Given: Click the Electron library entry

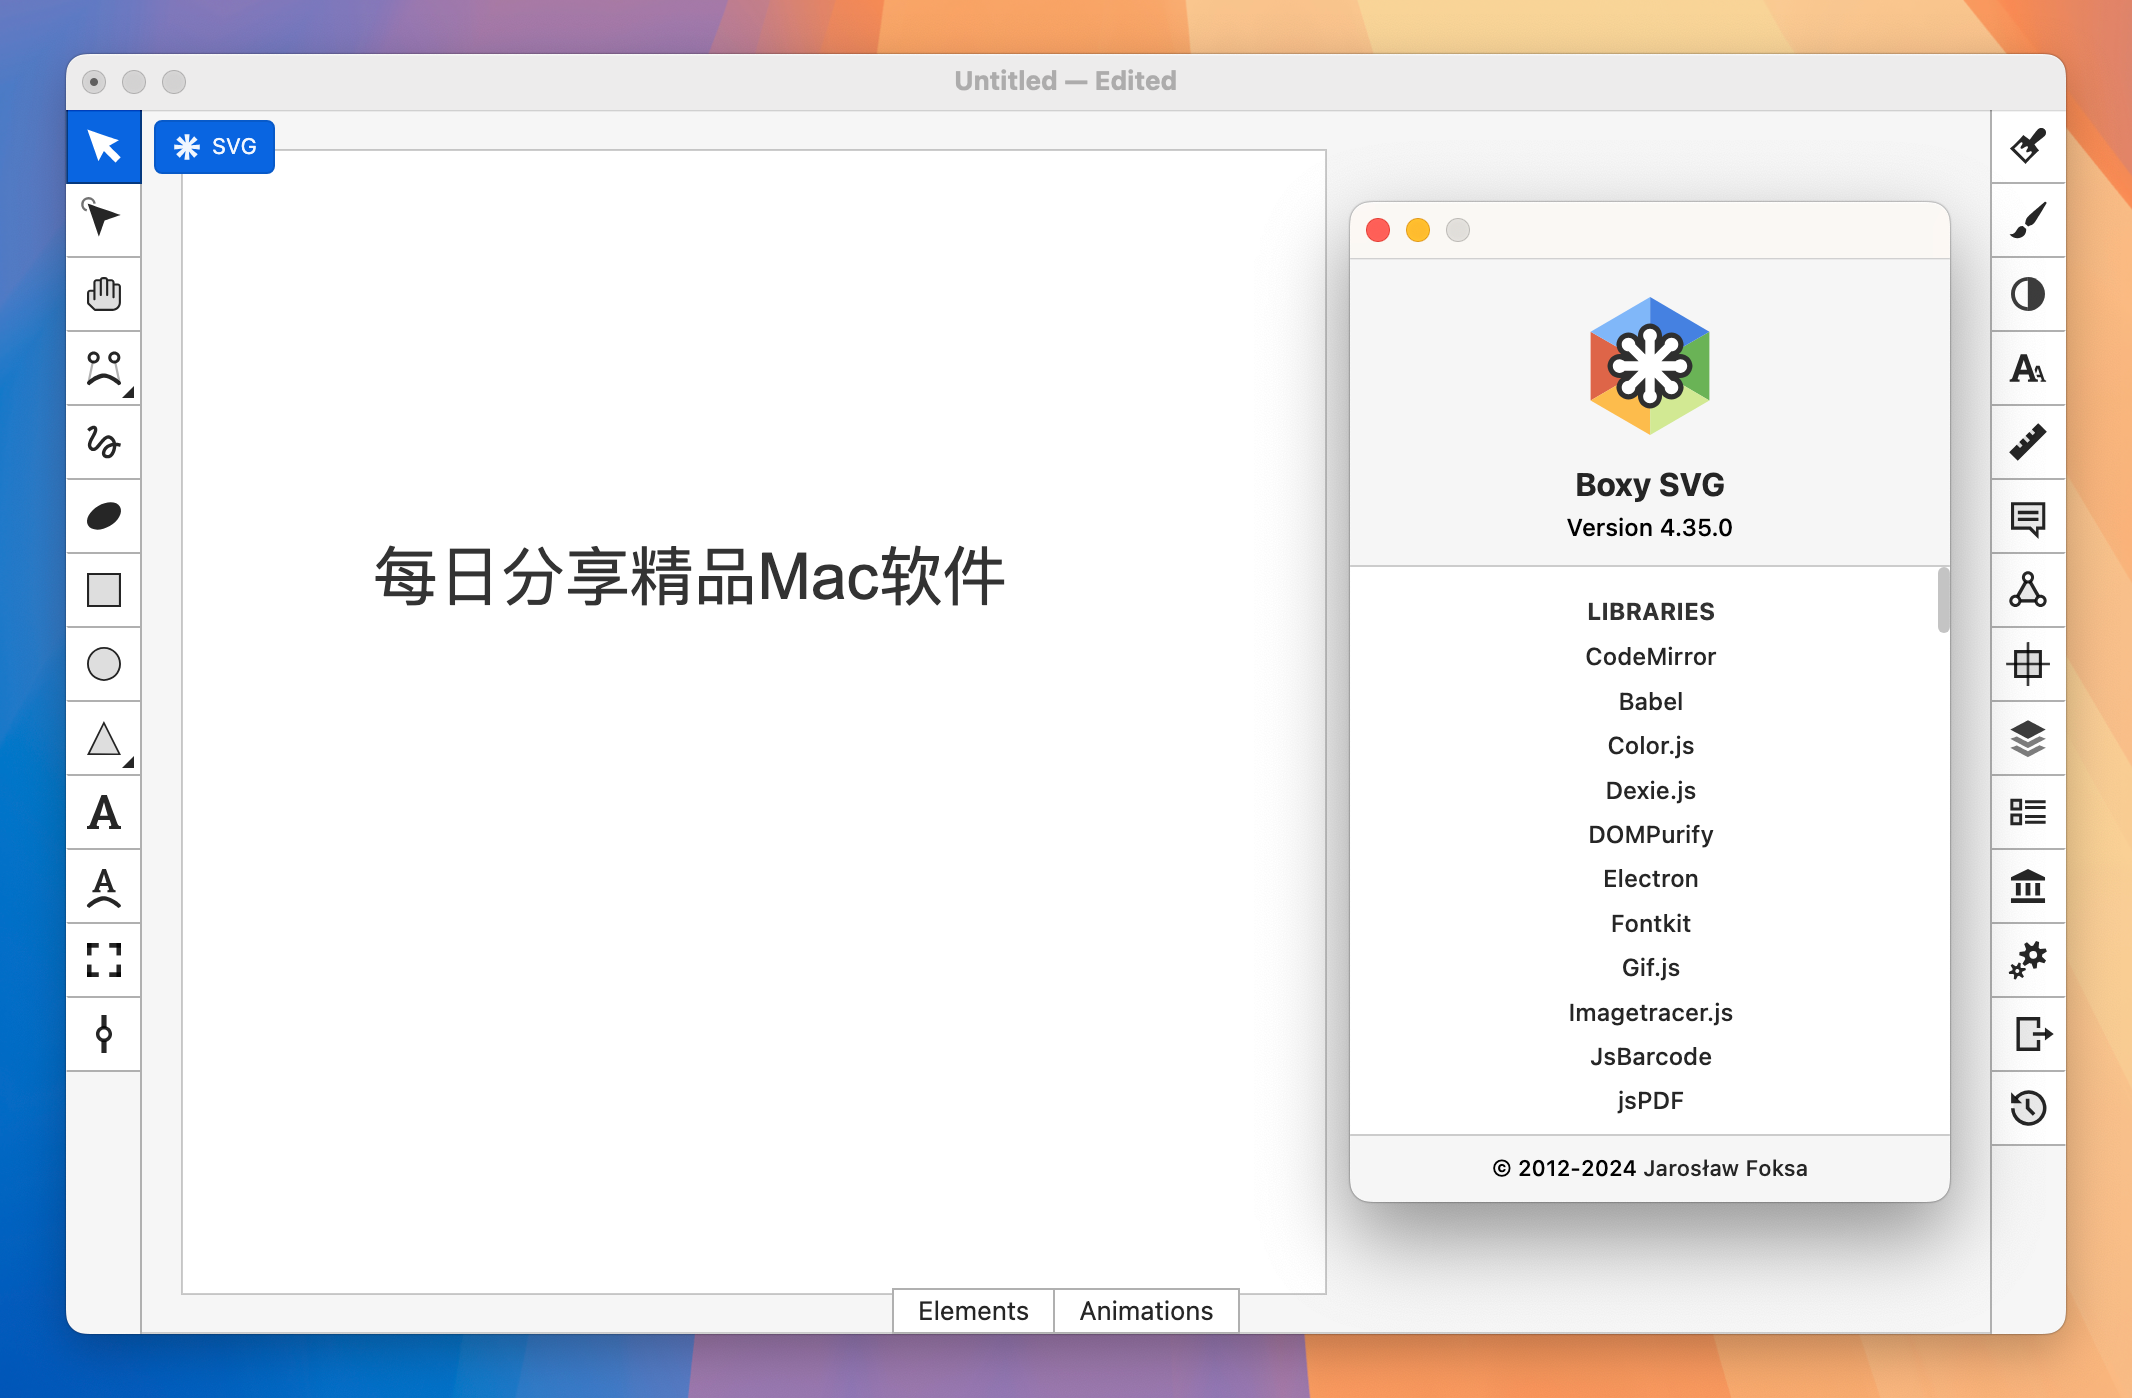Looking at the screenshot, I should point(1650,879).
